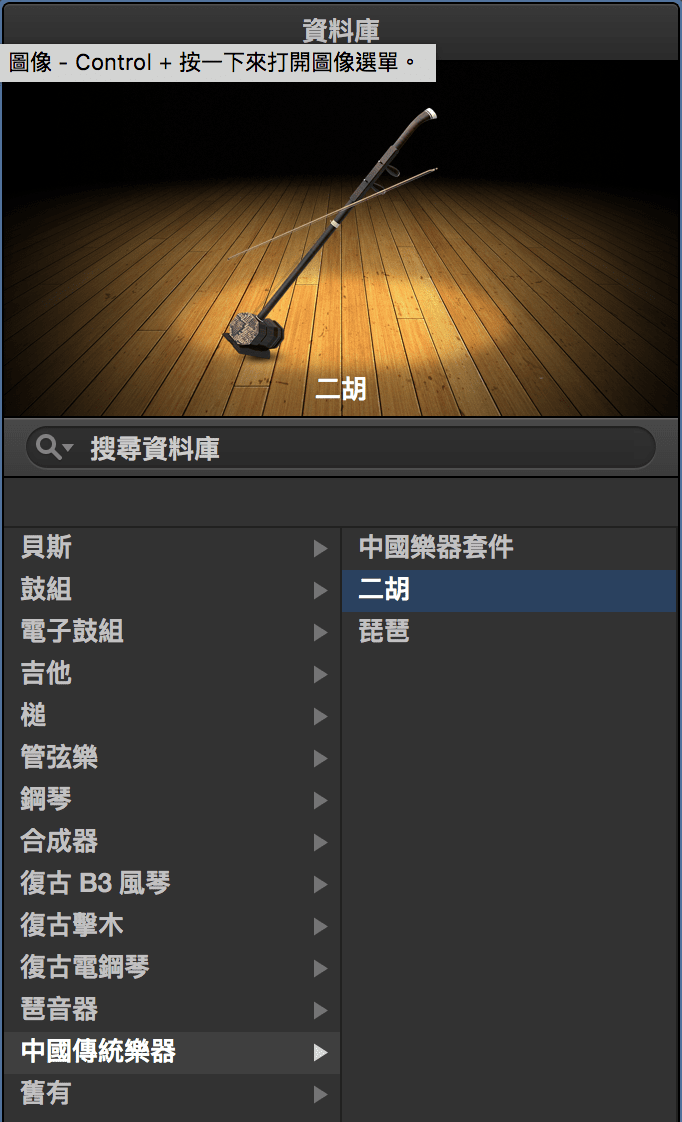This screenshot has height=1122, width=682.
Task: Choose the 琵琶 patch
Action: [509, 632]
